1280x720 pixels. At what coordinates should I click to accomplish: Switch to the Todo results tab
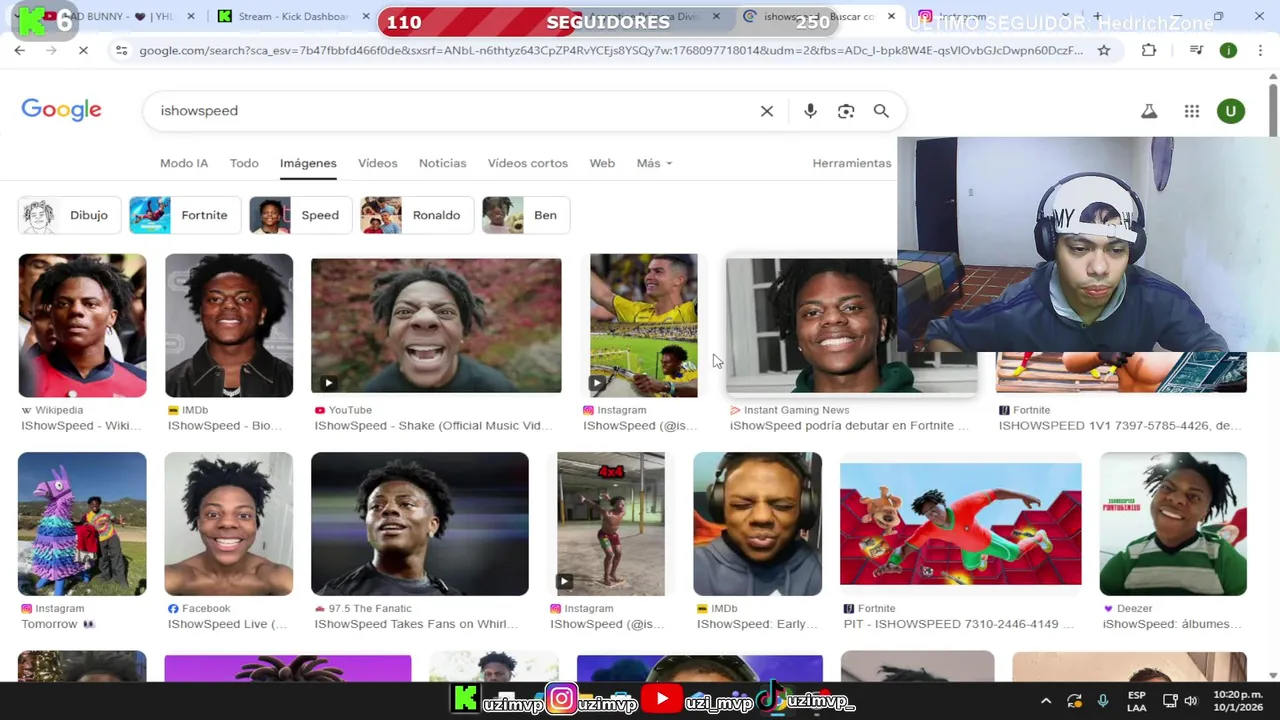pyautogui.click(x=244, y=163)
